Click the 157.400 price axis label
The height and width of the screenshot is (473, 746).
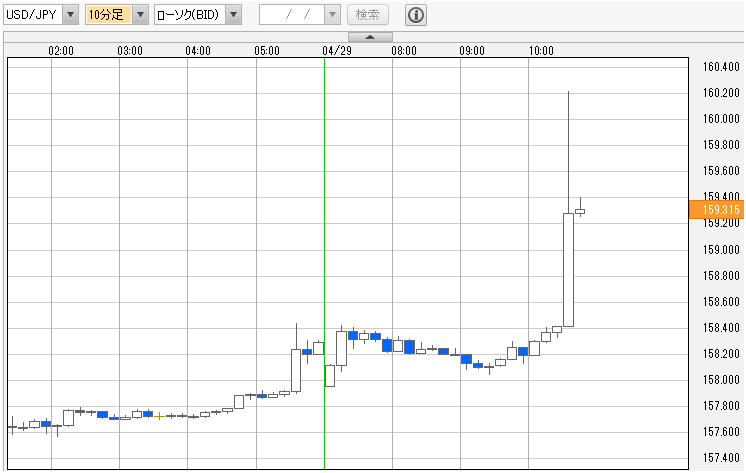721,458
